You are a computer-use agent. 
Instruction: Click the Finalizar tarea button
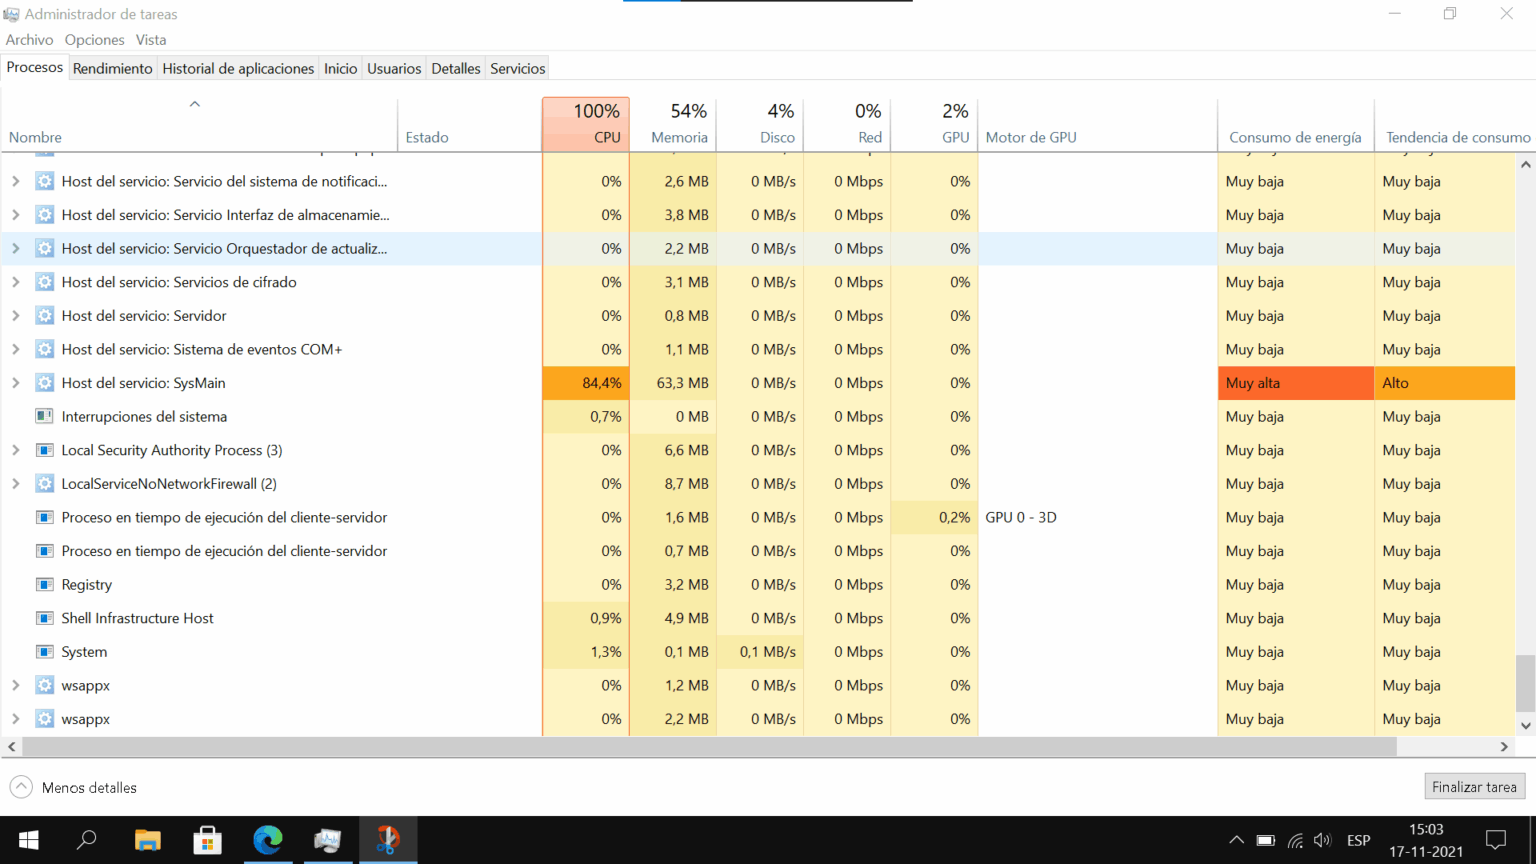[x=1474, y=787]
